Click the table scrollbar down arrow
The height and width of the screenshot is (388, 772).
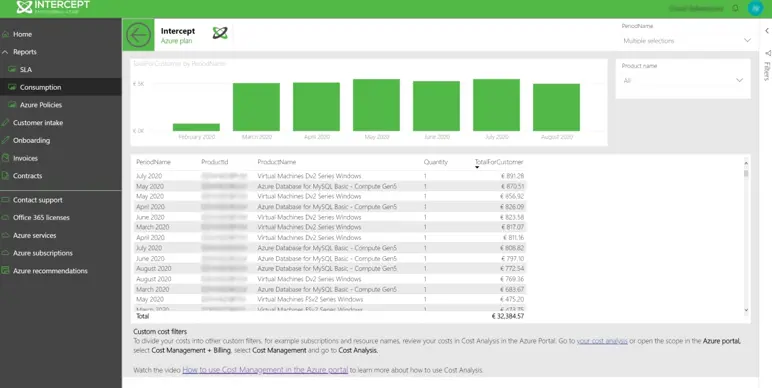(x=746, y=310)
